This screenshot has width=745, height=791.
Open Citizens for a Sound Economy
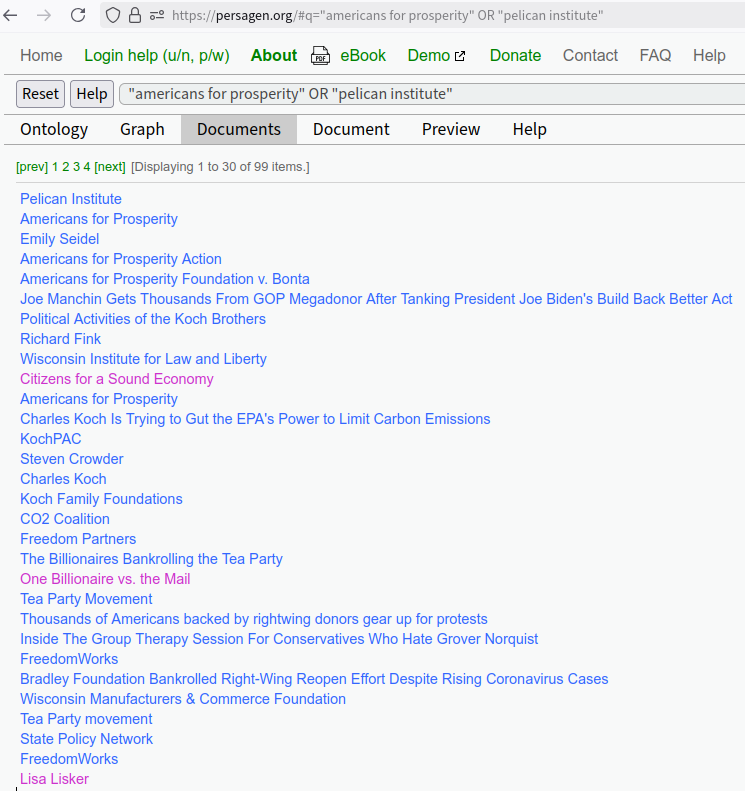click(117, 379)
